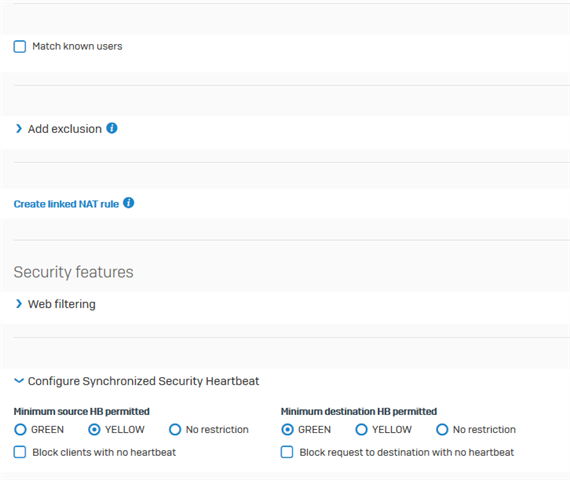Screen dimensions: 570x480
Task: Select GREEN for minimum source HB
Action: [x=20, y=429]
